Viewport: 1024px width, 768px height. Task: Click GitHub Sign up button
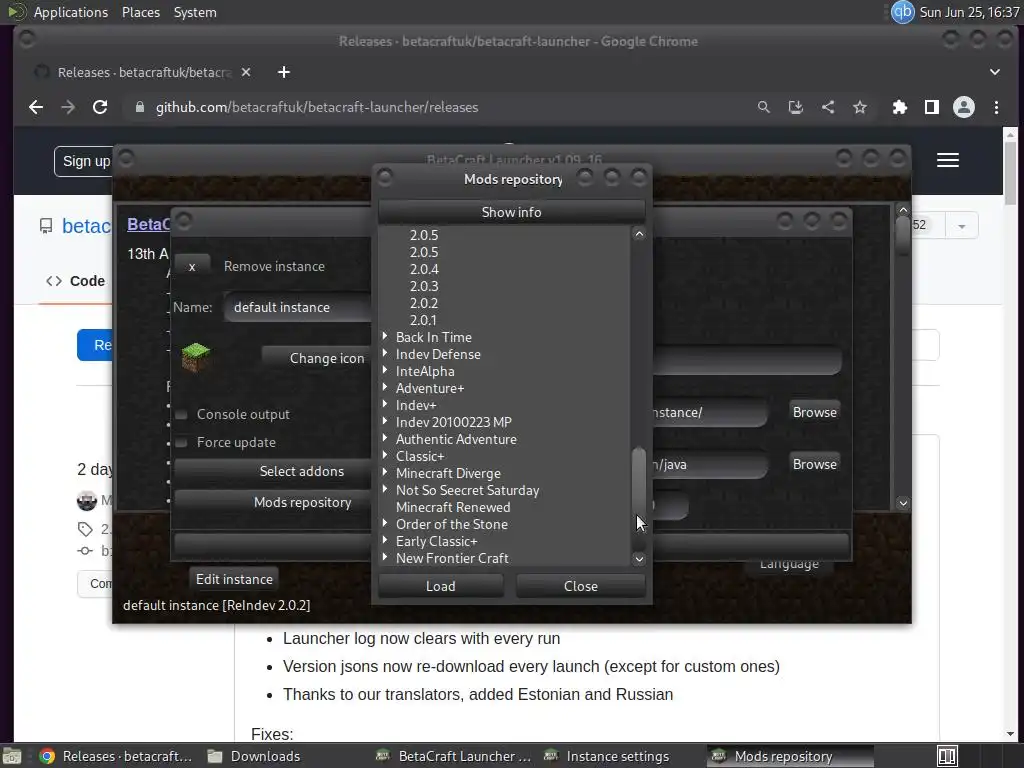pos(84,161)
